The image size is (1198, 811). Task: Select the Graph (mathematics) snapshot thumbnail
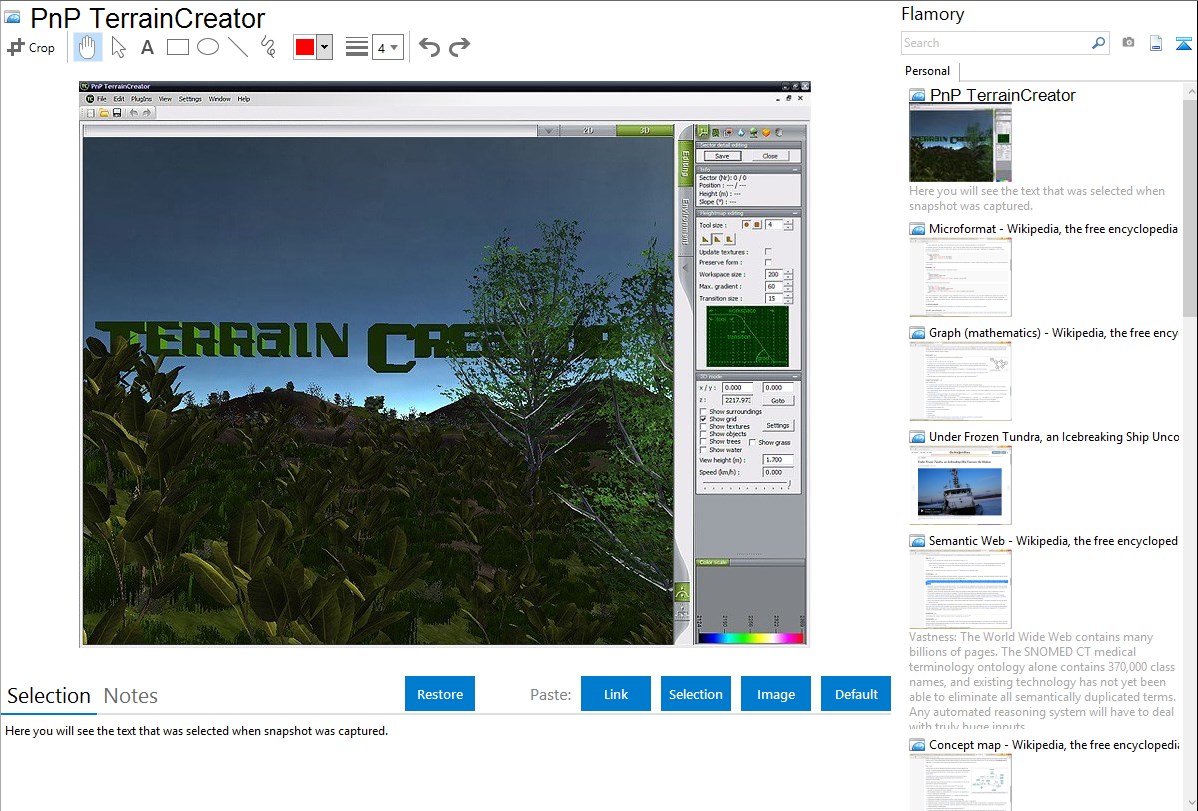[960, 381]
